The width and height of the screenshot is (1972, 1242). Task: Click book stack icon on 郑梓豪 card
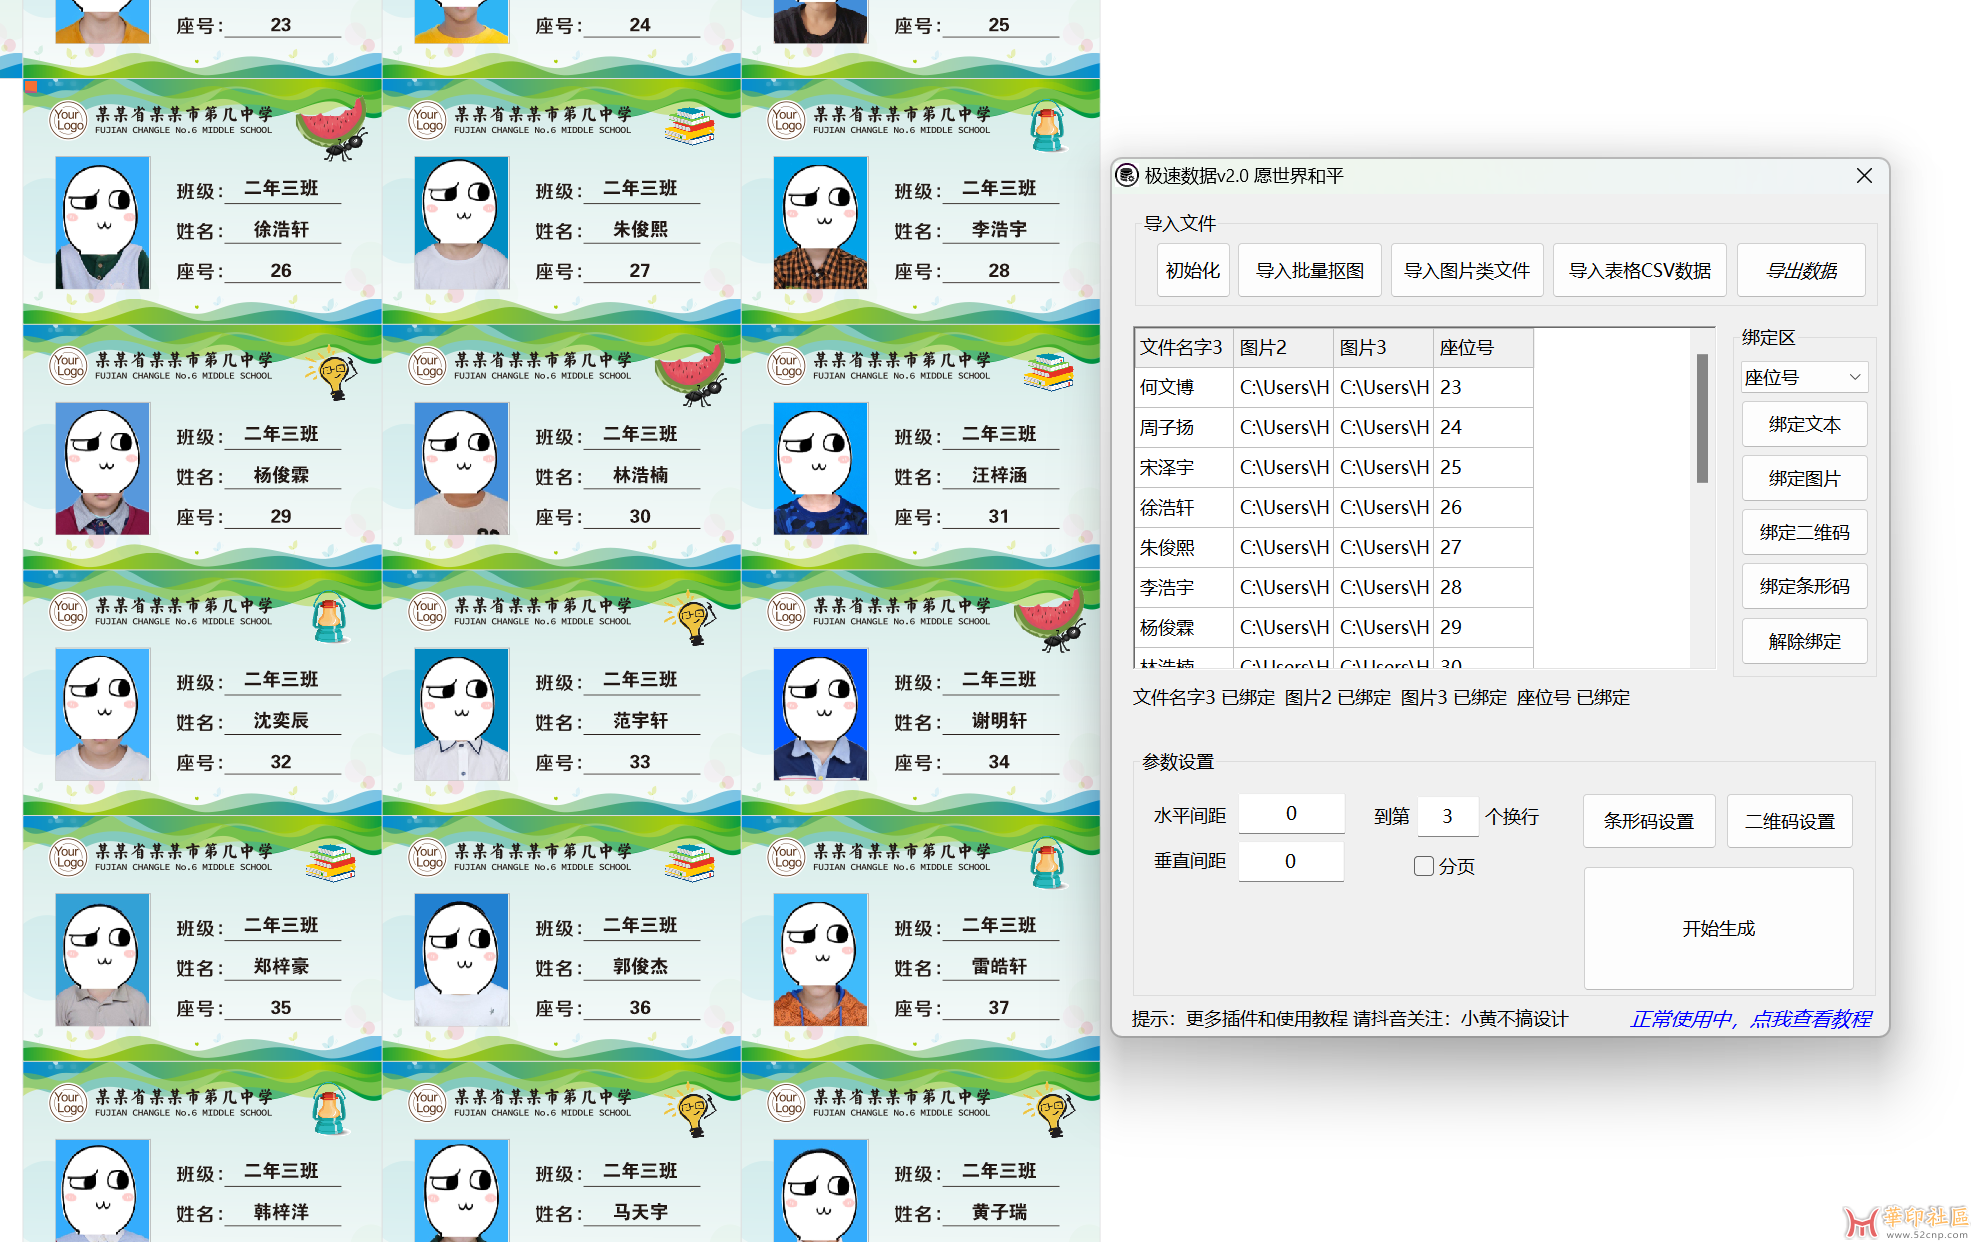pyautogui.click(x=331, y=863)
